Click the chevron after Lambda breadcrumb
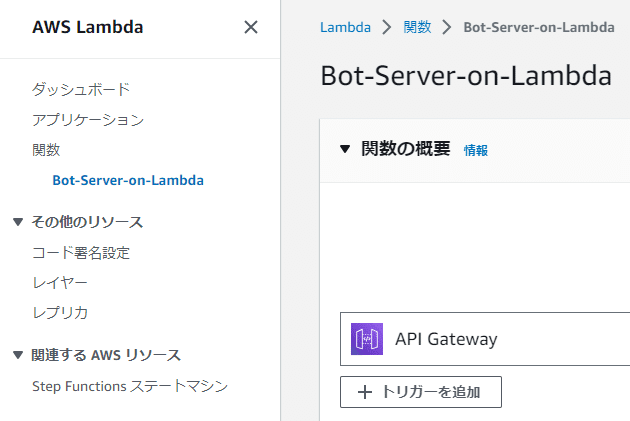Image resolution: width=630 pixels, height=421 pixels. (x=387, y=27)
